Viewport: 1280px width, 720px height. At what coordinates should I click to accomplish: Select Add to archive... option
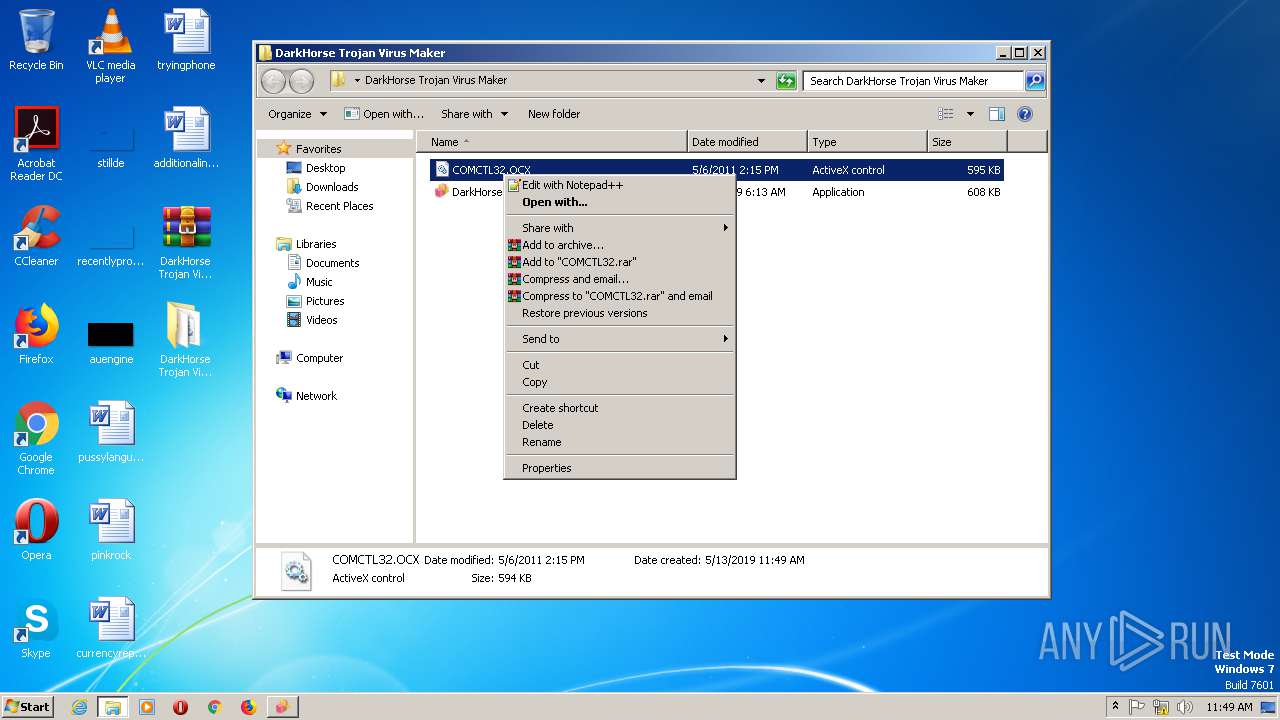[620, 245]
